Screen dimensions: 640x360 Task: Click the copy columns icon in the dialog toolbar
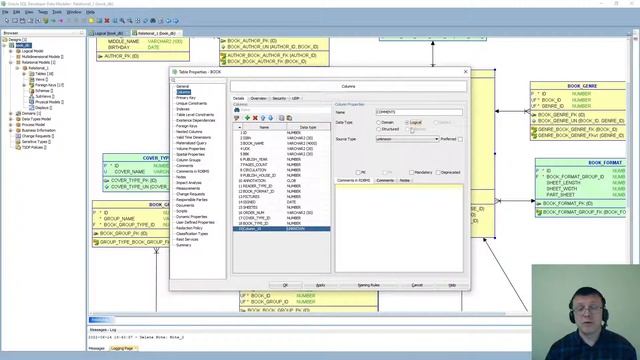tap(282, 118)
